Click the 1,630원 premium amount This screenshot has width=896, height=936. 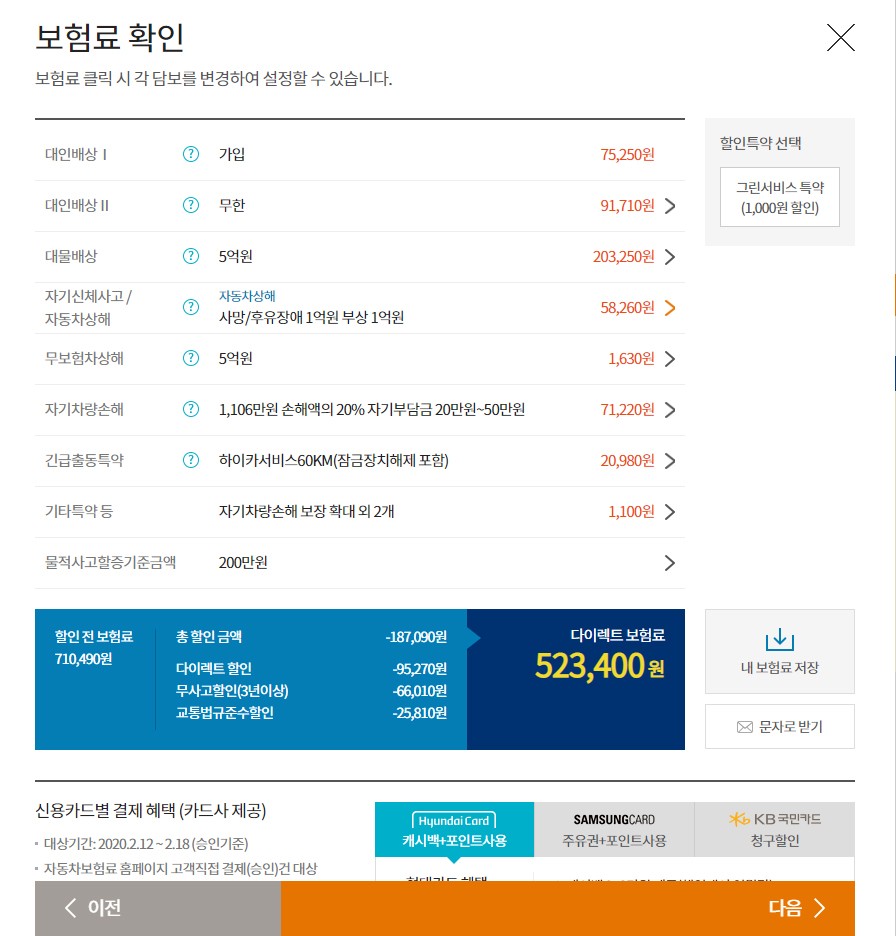coord(631,359)
